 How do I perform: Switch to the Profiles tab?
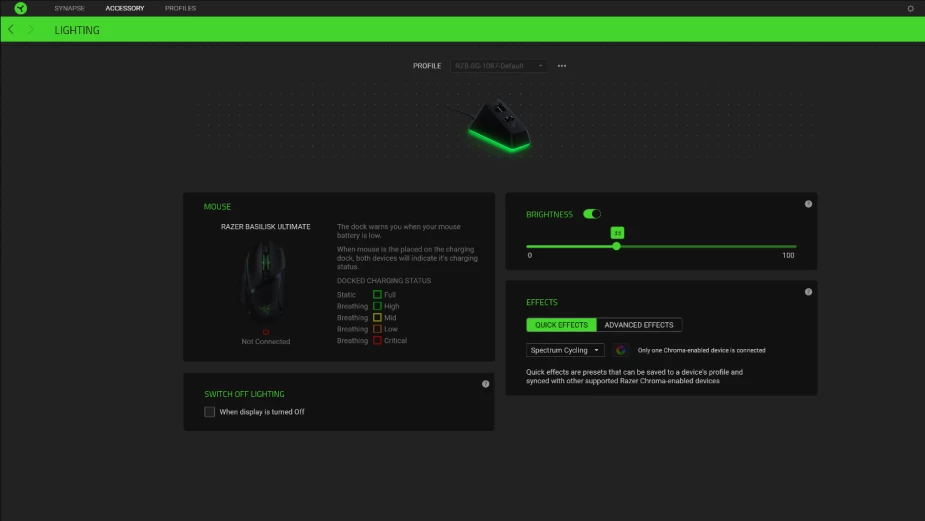point(181,8)
